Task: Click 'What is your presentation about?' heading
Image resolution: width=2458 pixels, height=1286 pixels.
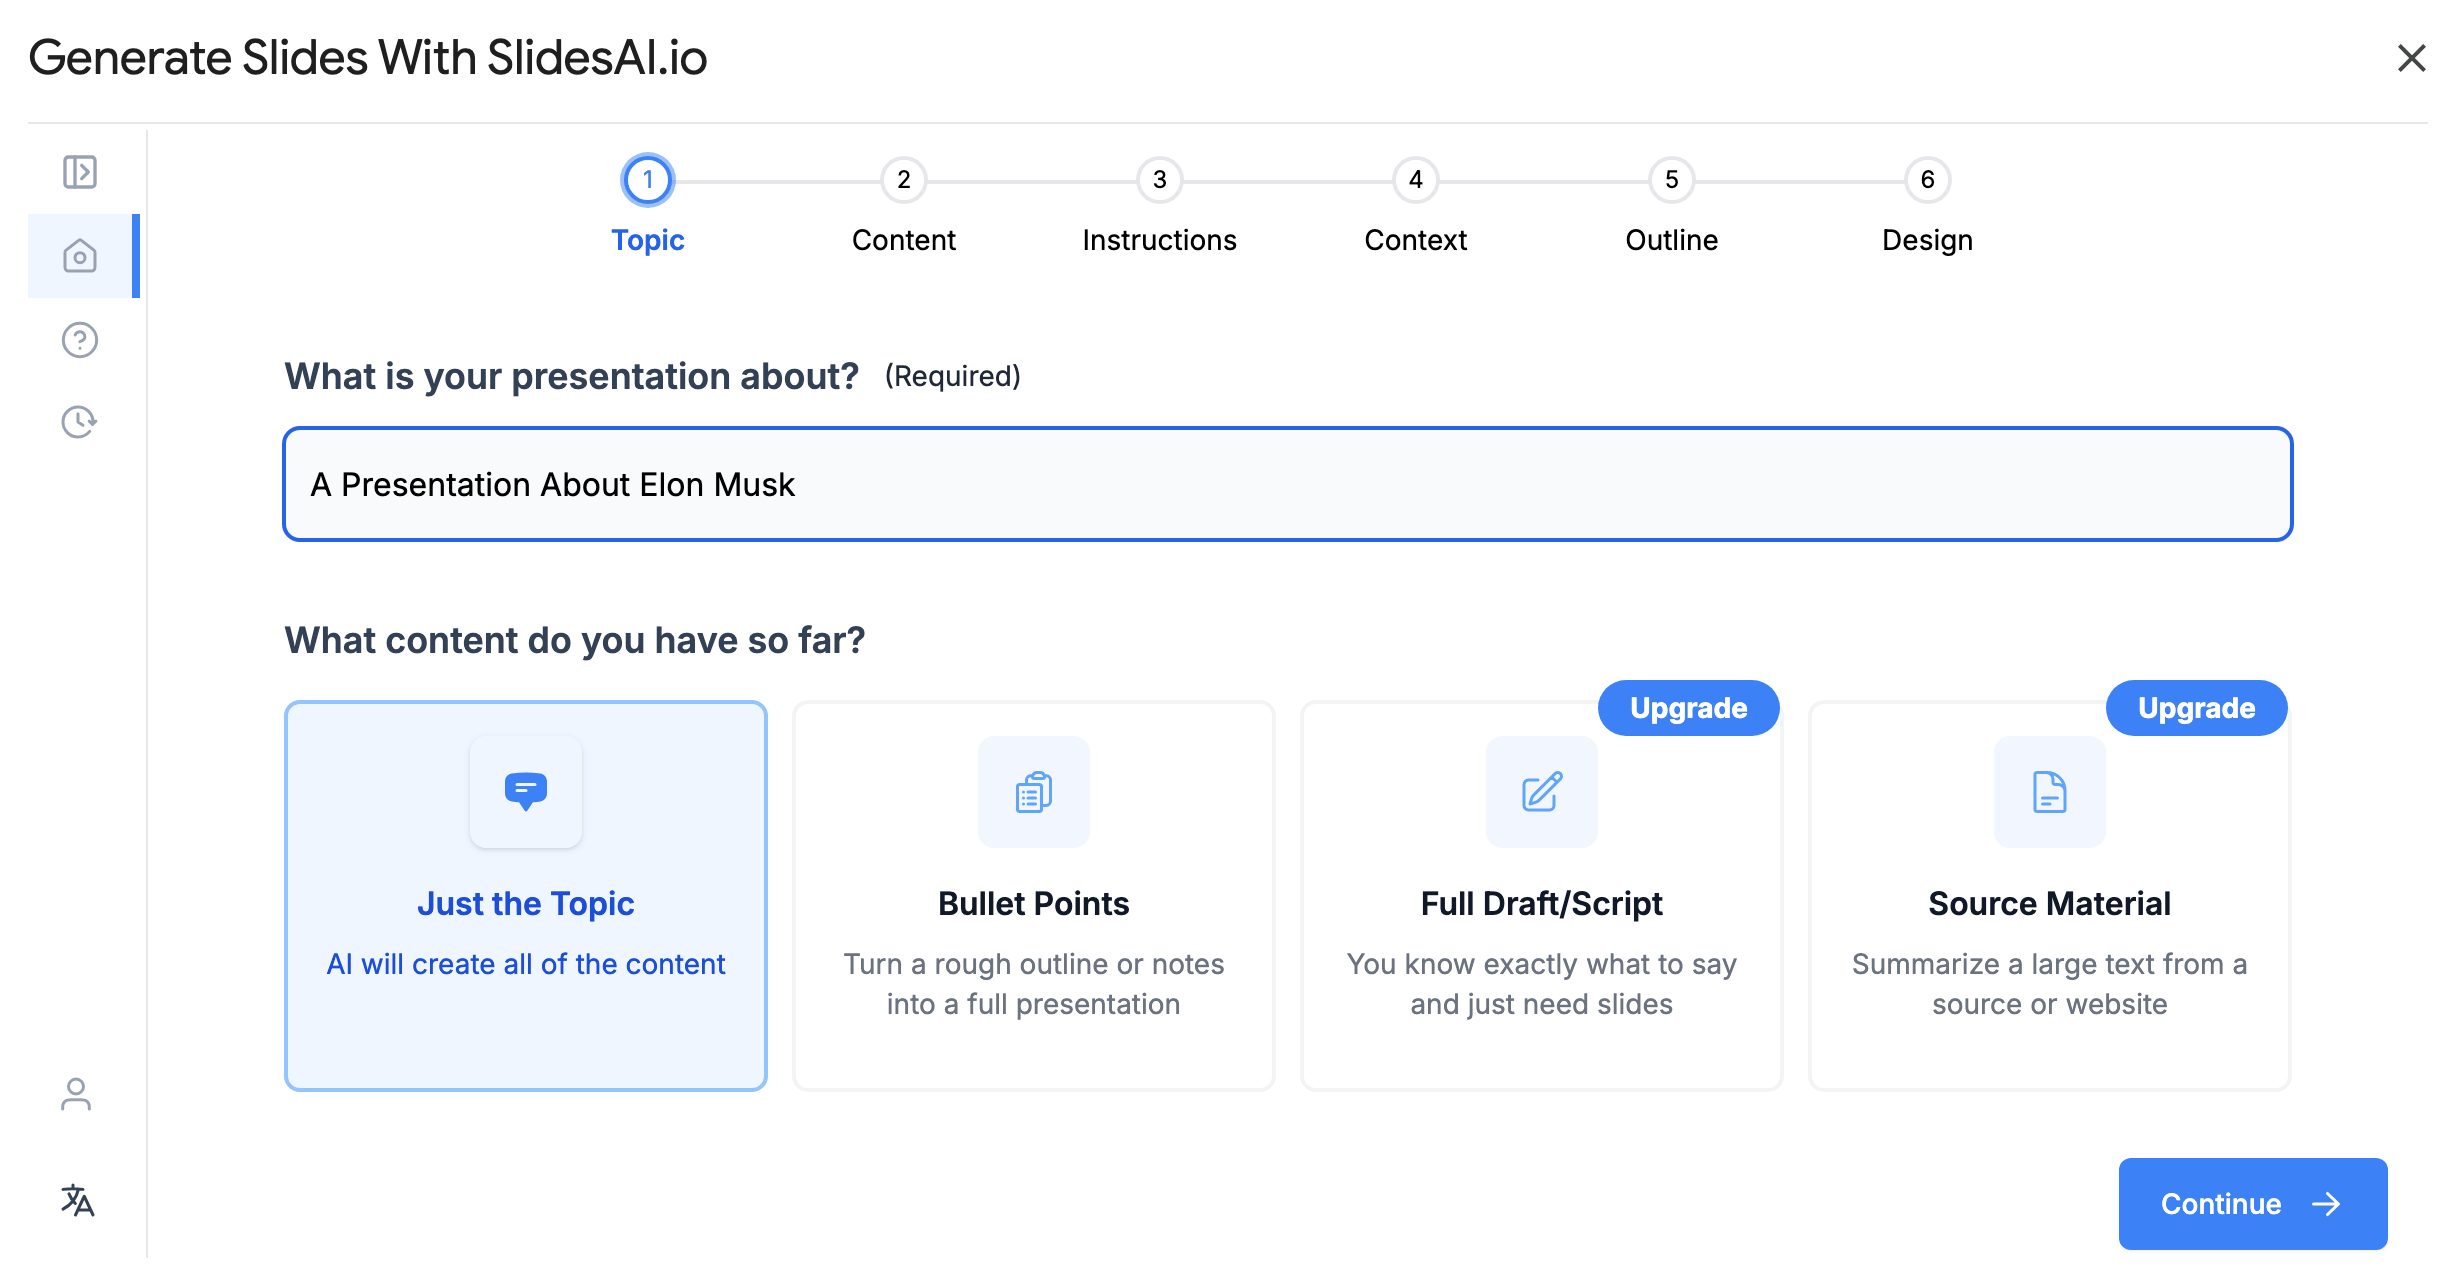Action: pos(572,376)
